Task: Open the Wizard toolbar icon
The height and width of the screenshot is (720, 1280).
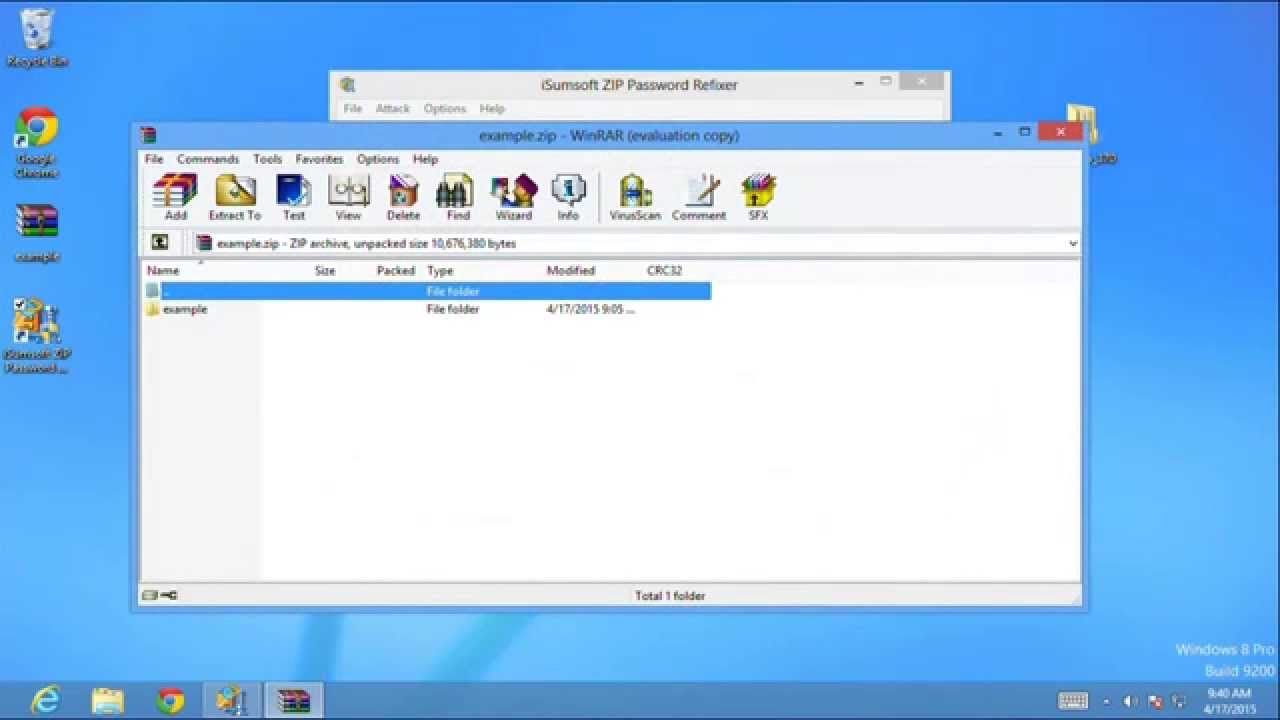Action: click(514, 197)
